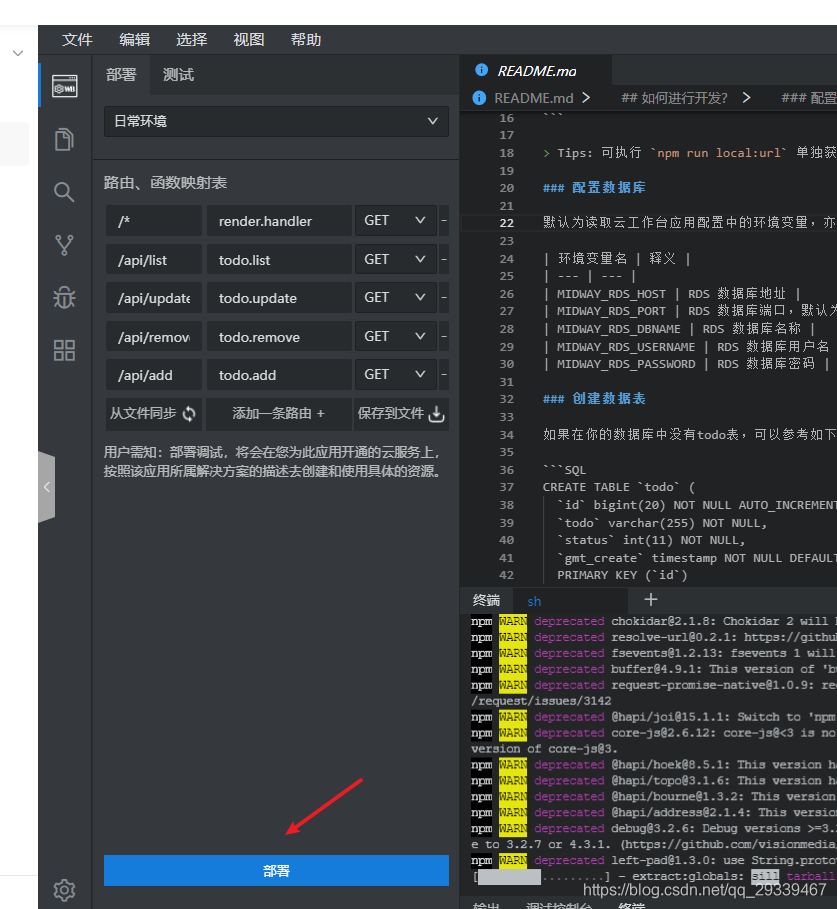Open GET method dropdown for todo.update
837x909 pixels.
[395, 297]
